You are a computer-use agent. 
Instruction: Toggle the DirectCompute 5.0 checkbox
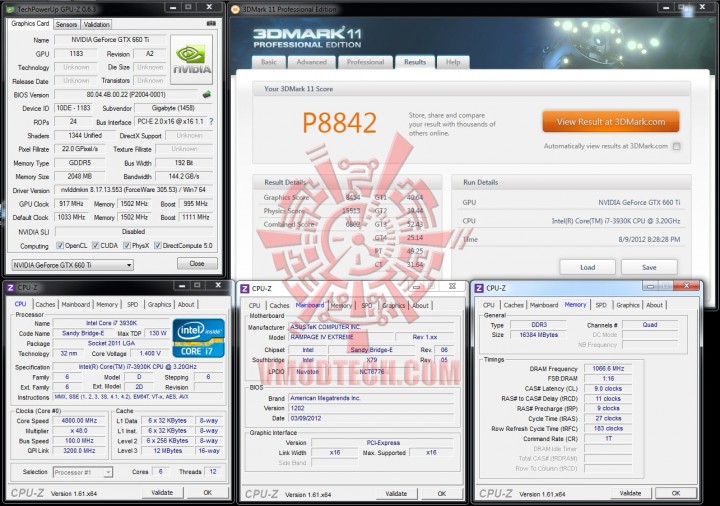coord(158,246)
